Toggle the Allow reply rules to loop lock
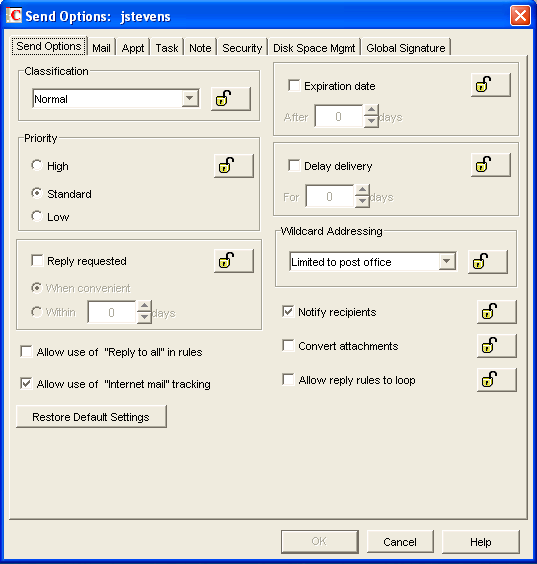The width and height of the screenshot is (537, 564). coord(497,379)
